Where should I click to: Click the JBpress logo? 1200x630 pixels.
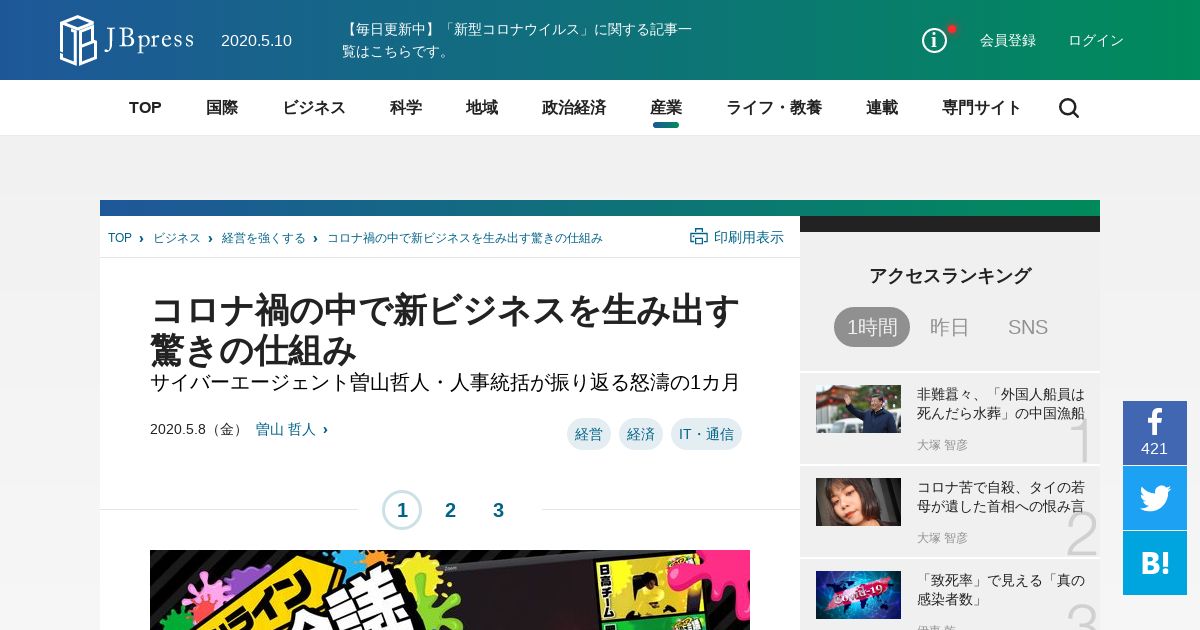tap(127, 41)
